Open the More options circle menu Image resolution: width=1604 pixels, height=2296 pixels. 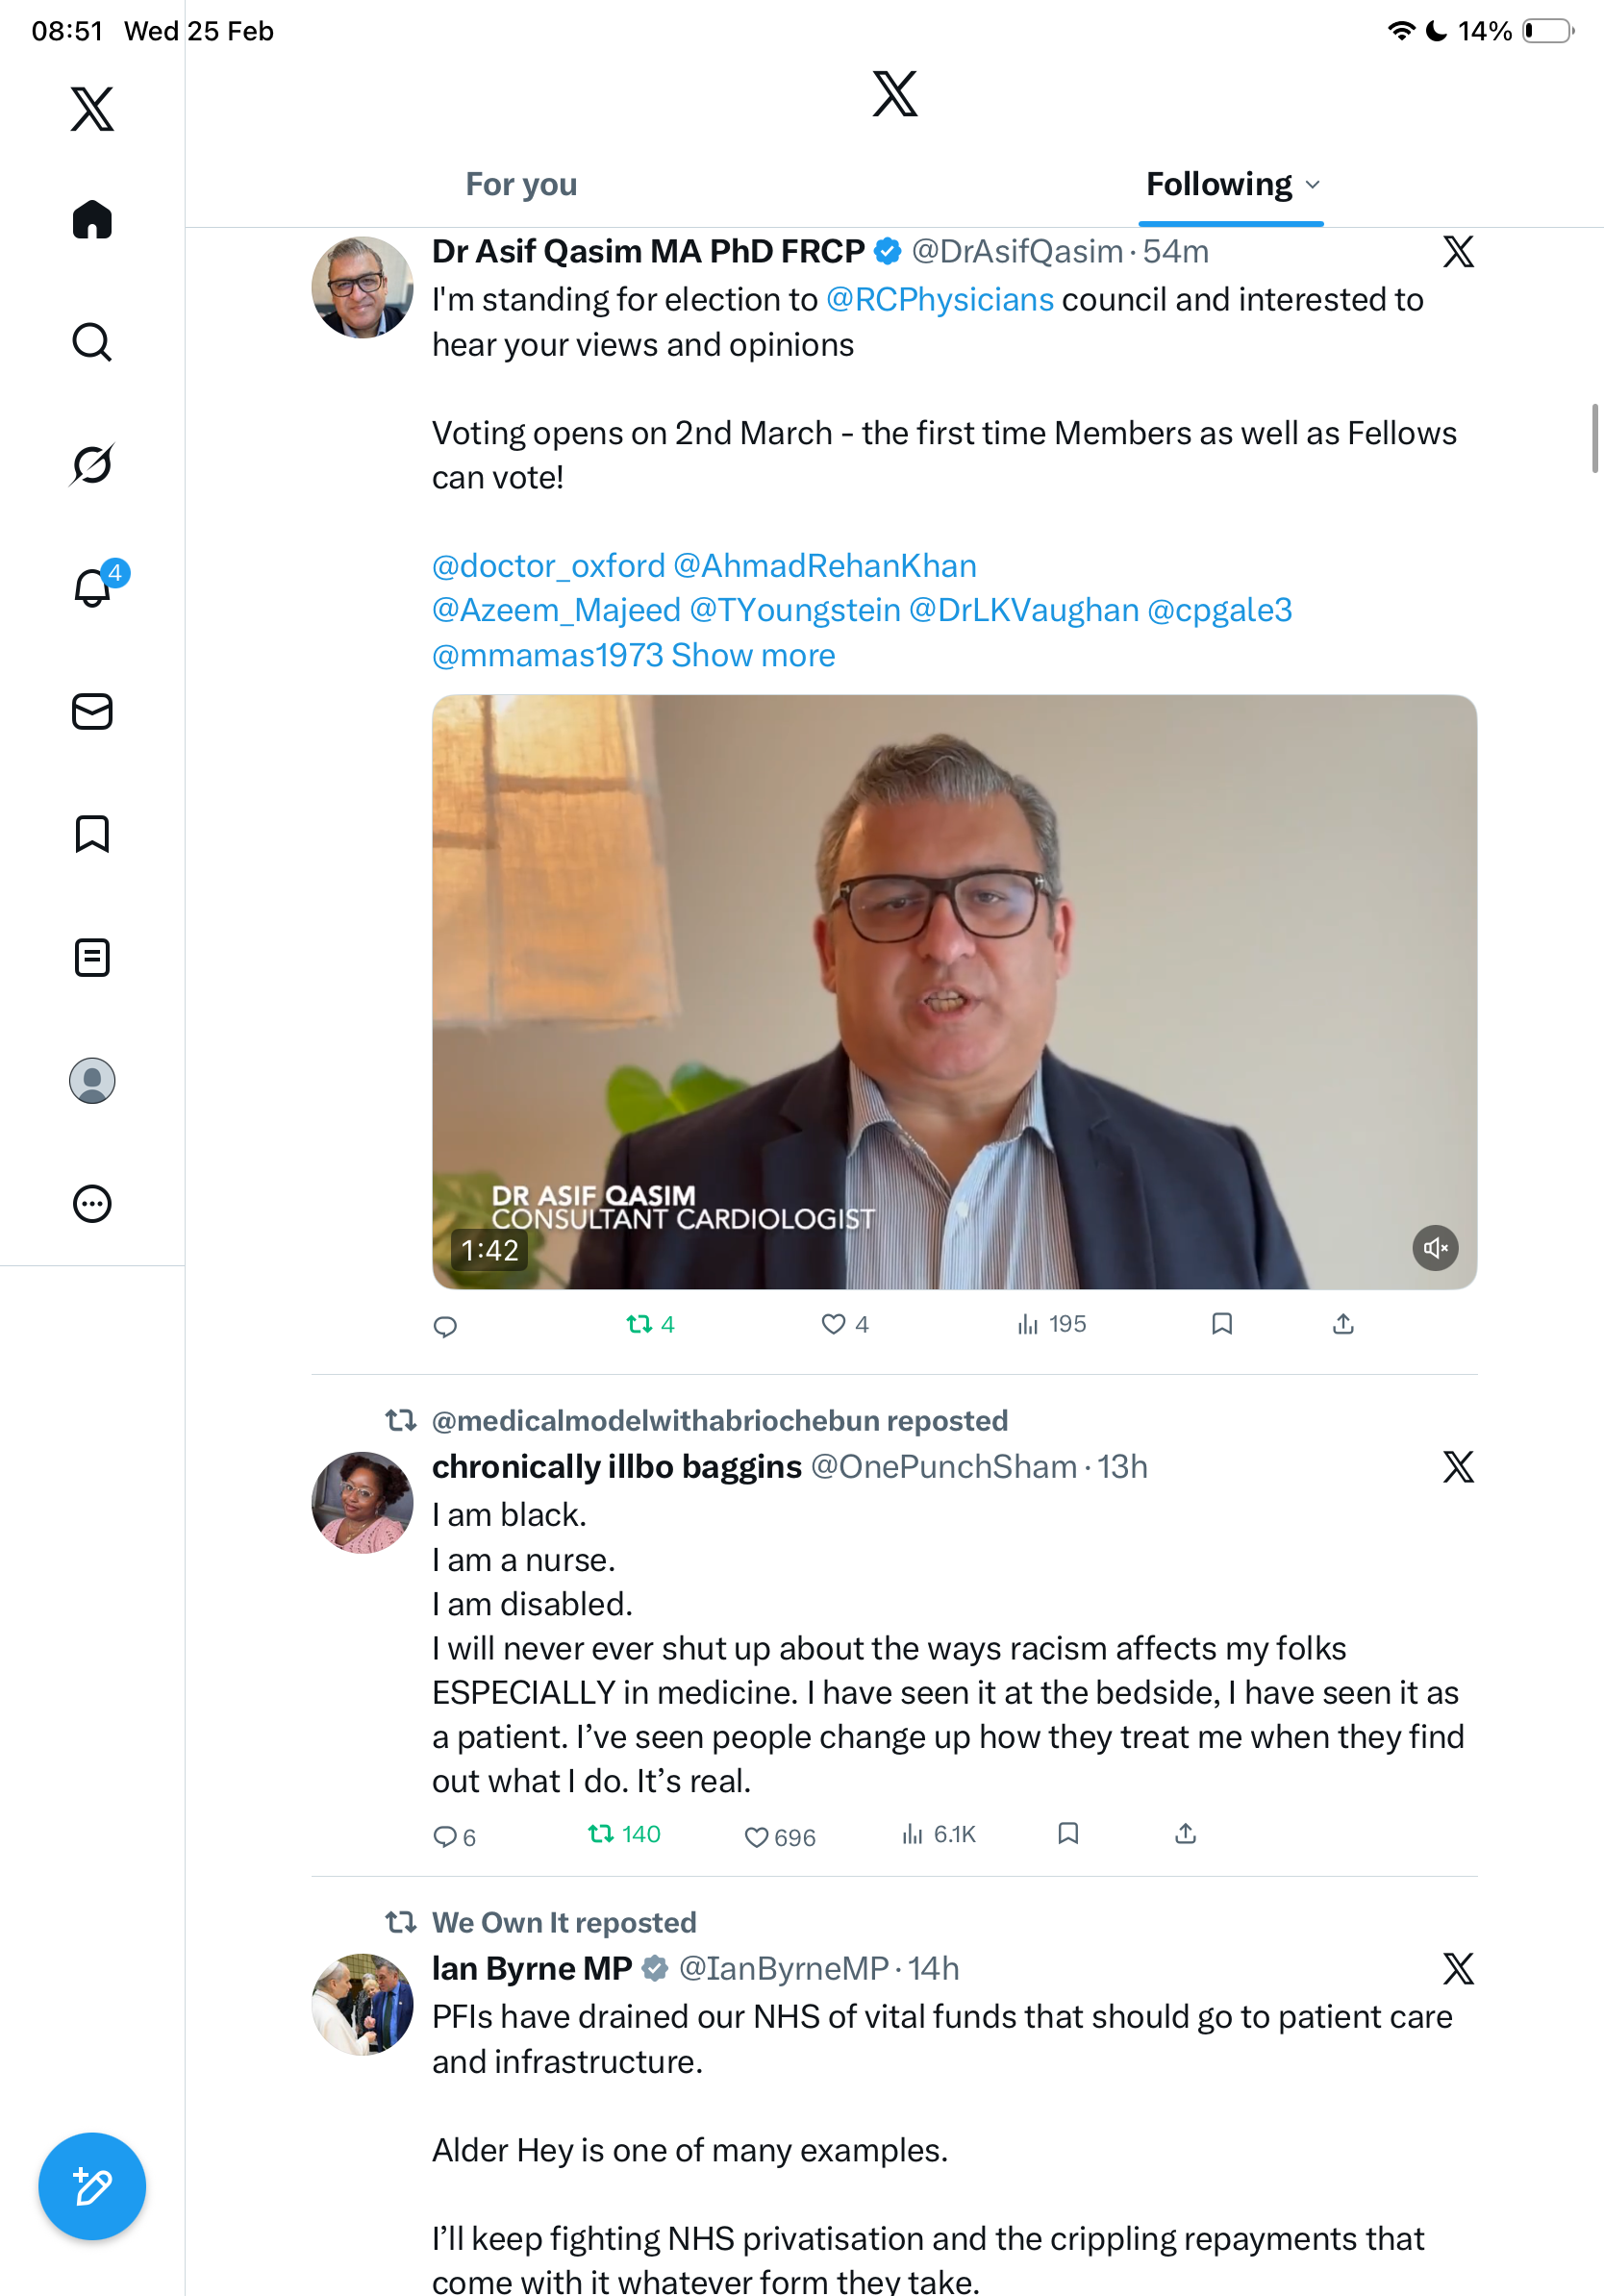[92, 1204]
